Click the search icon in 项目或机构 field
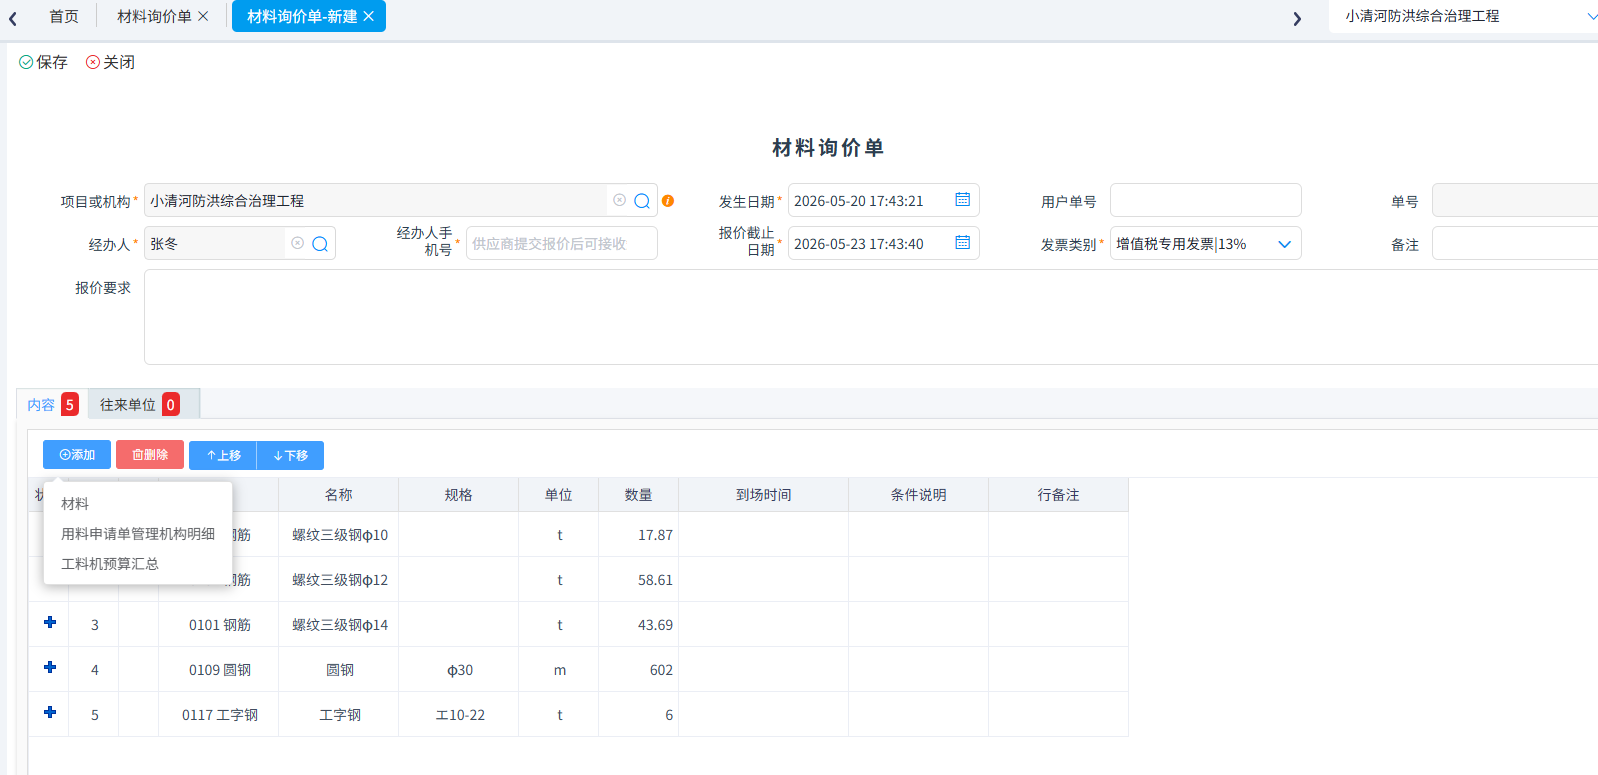 click(x=642, y=201)
